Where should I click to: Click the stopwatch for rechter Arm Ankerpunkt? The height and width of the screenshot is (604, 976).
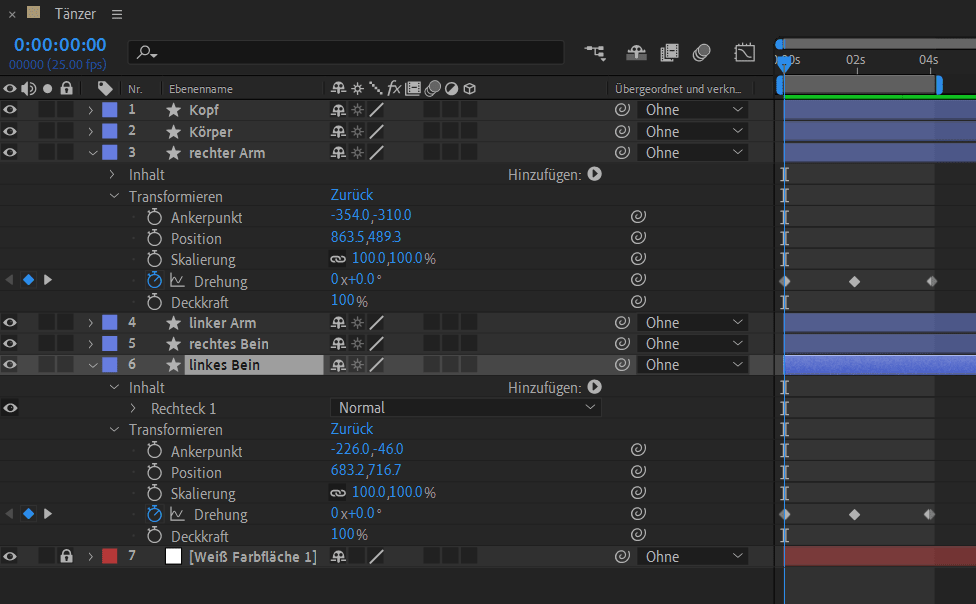[154, 217]
